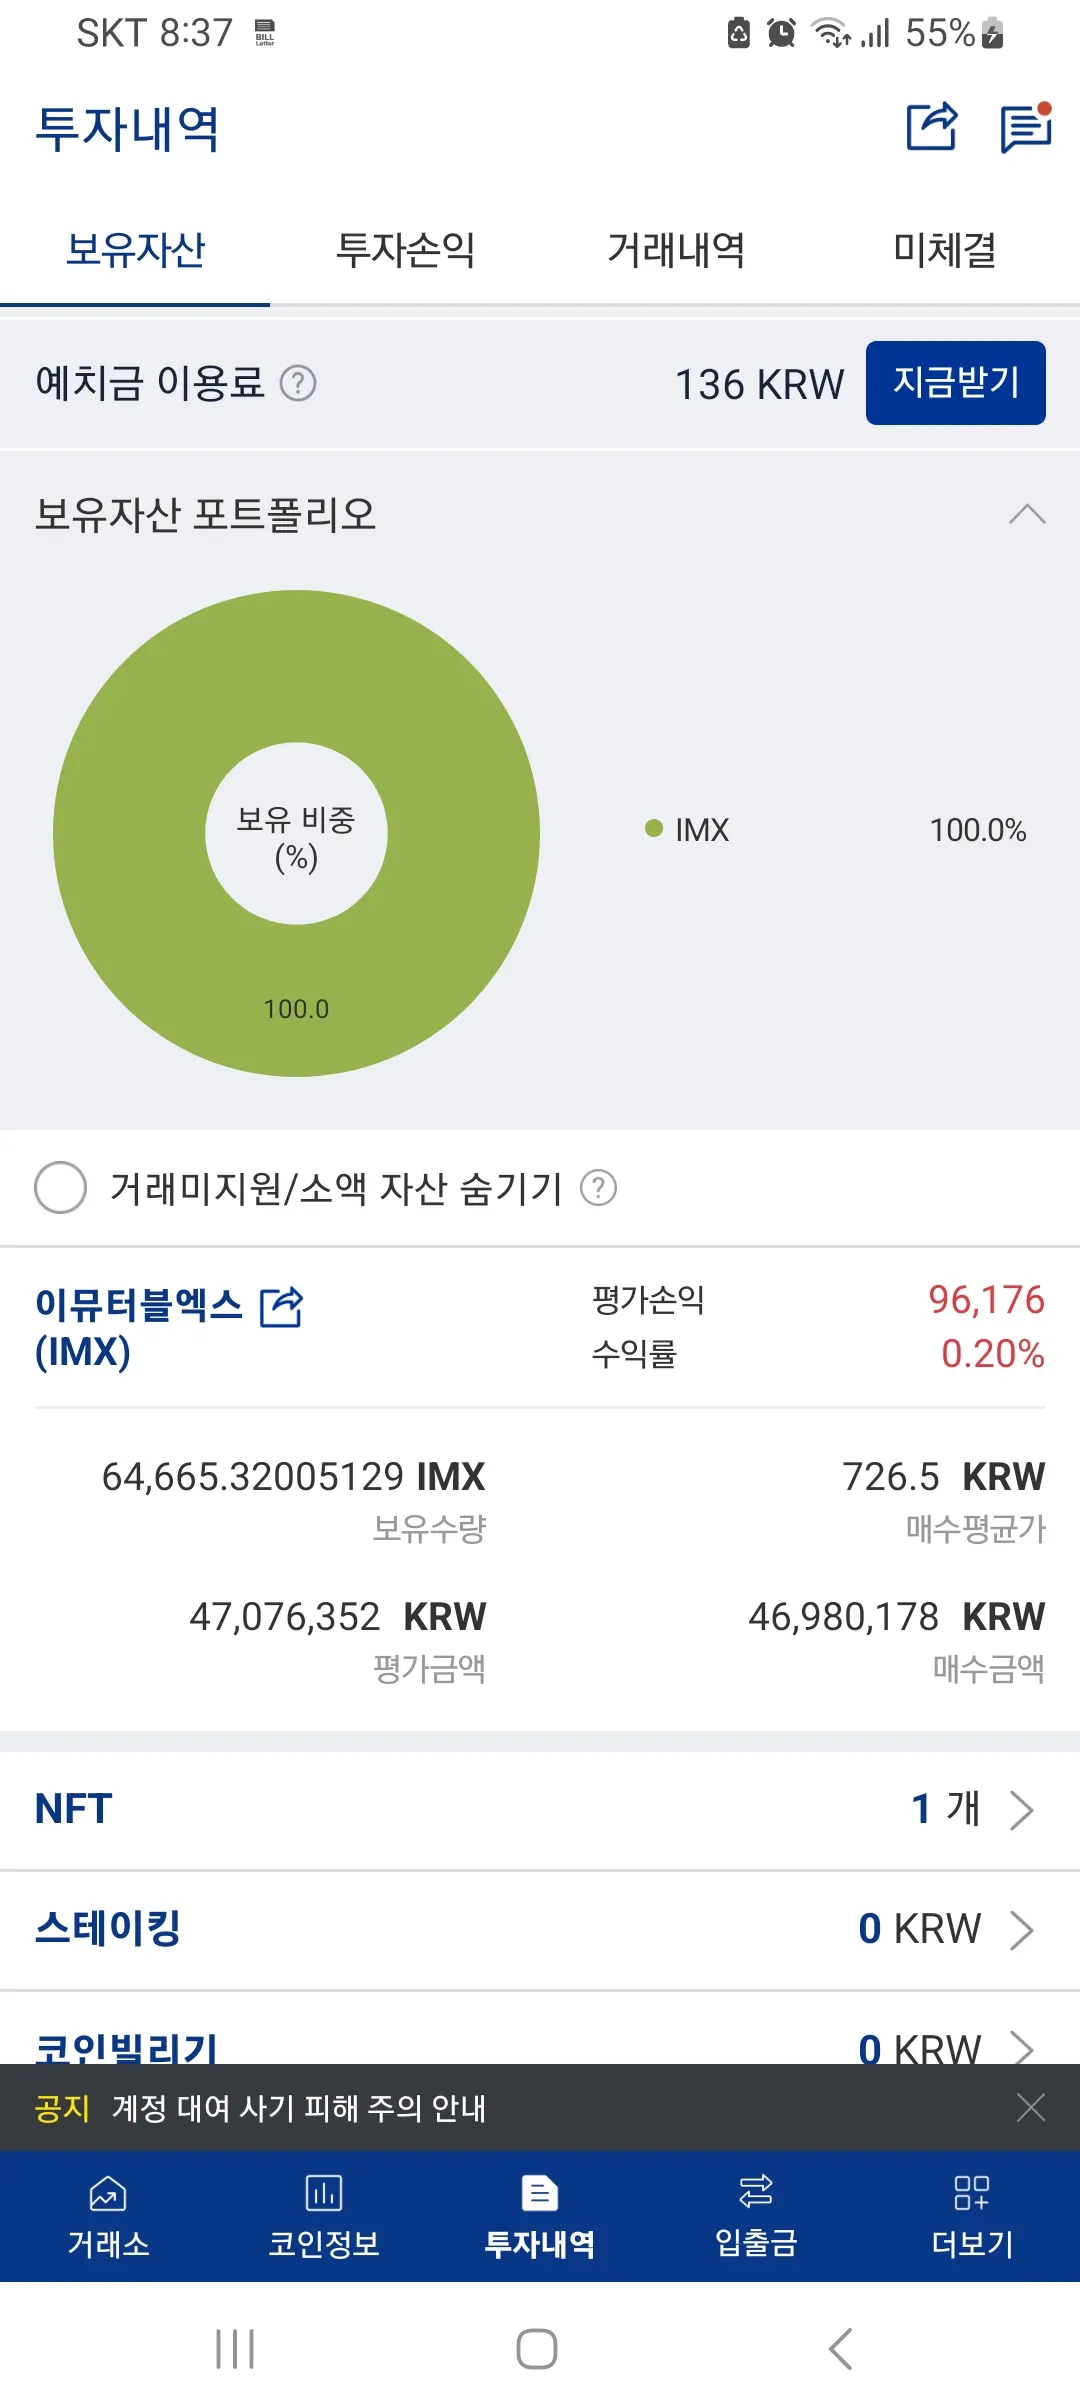Tap the share icon in the header

point(931,127)
